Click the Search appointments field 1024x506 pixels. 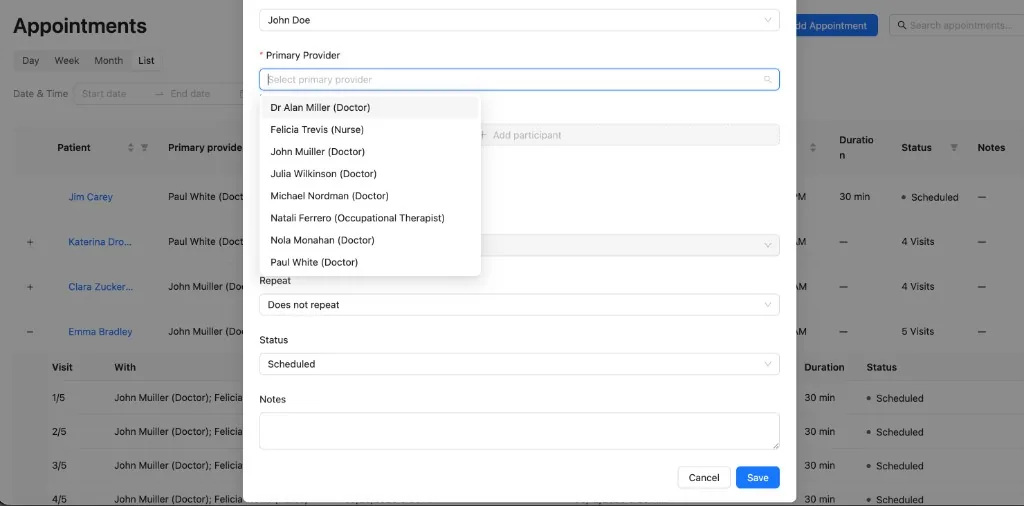(957, 25)
